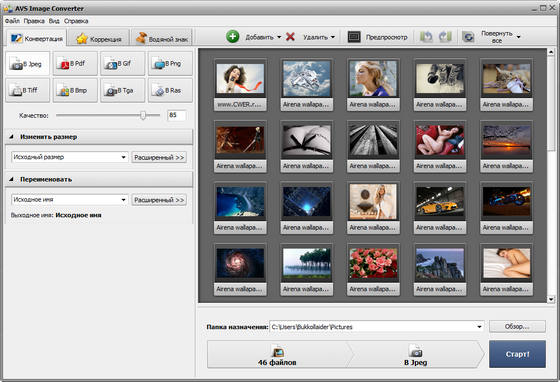Click the Rotate all (Повернуть все) icon
This screenshot has height=382, width=560.
(468, 36)
